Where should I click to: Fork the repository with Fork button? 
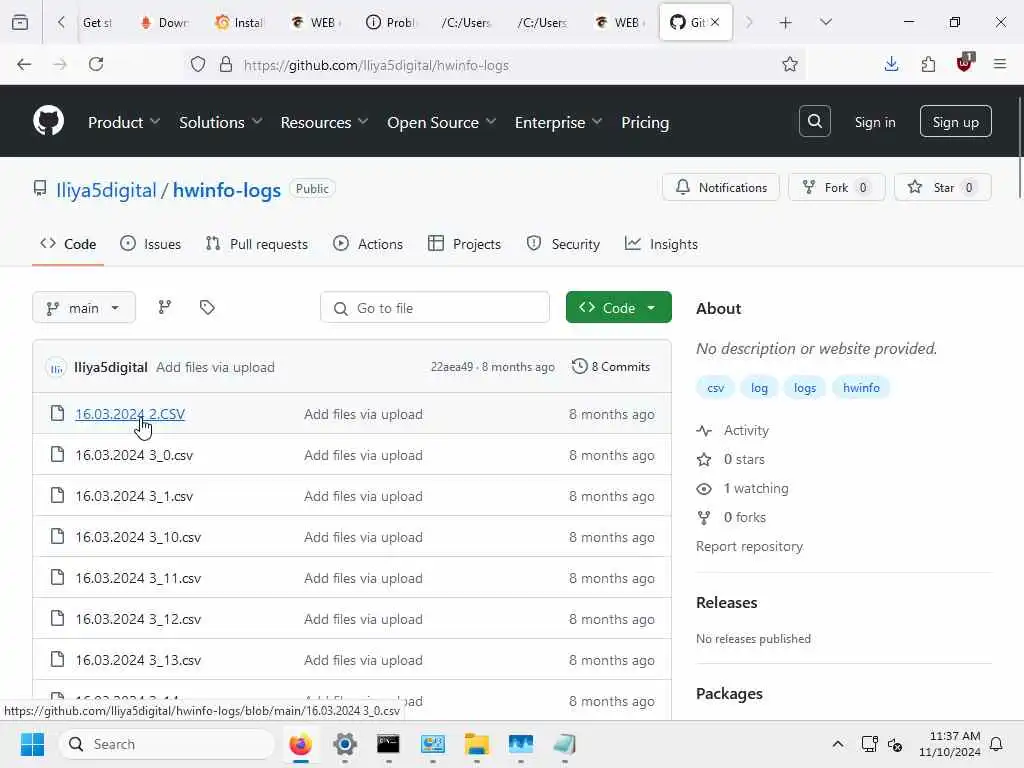click(x=837, y=187)
